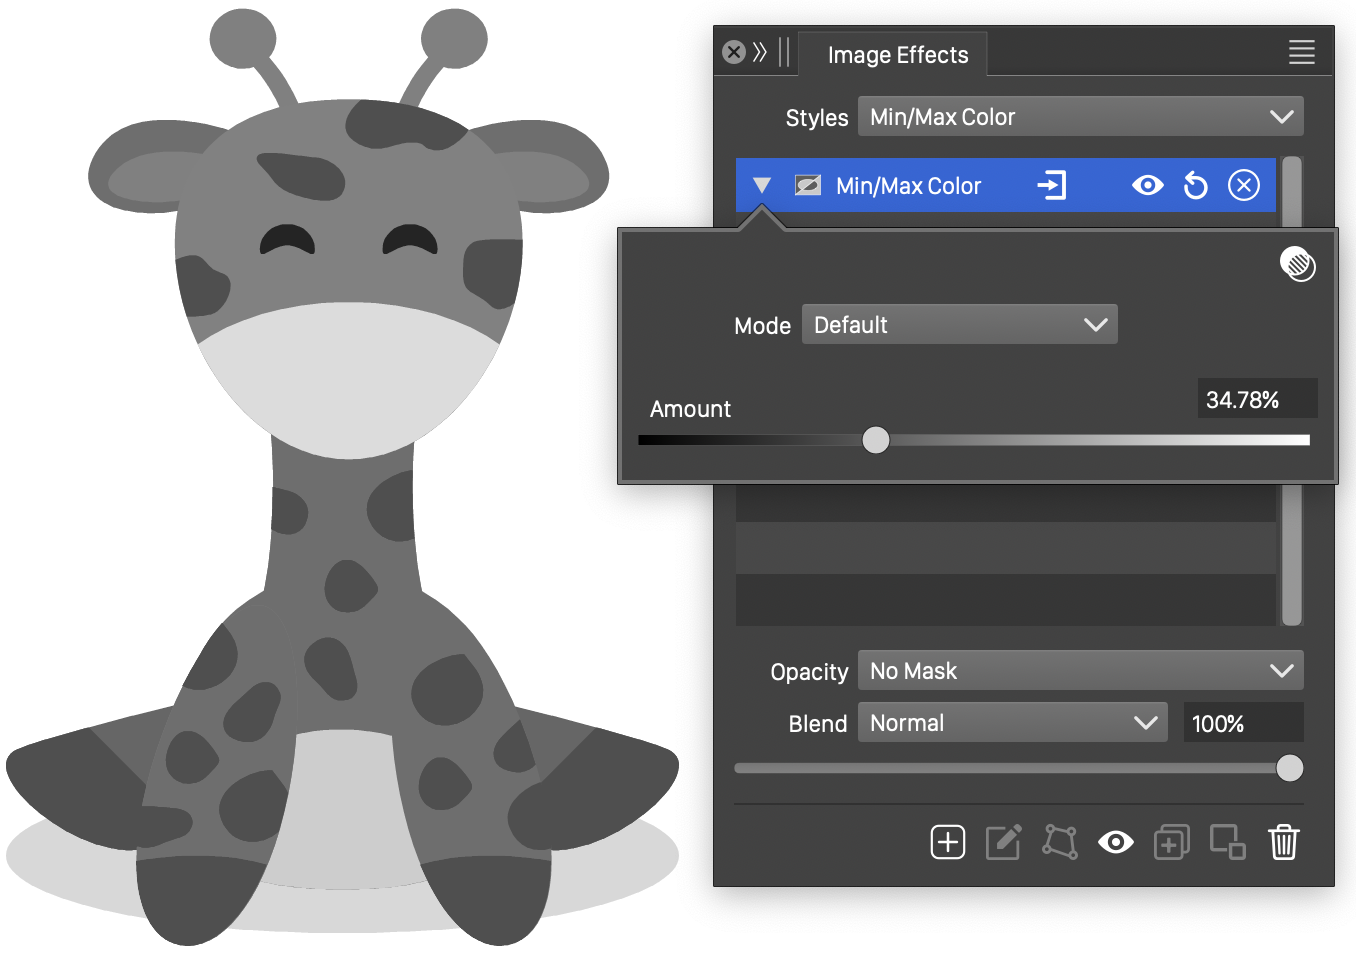Select the Image Effects tab

tap(897, 55)
